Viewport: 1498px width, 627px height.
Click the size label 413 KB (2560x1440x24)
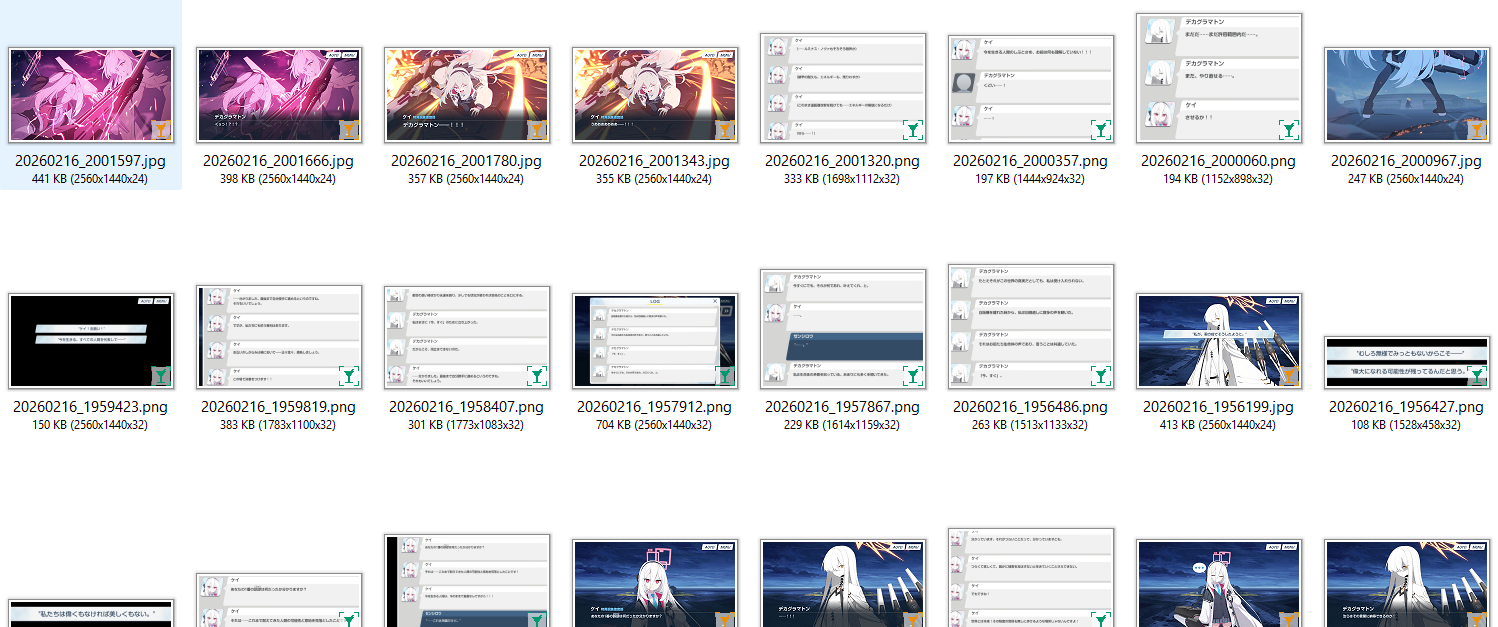(1219, 425)
